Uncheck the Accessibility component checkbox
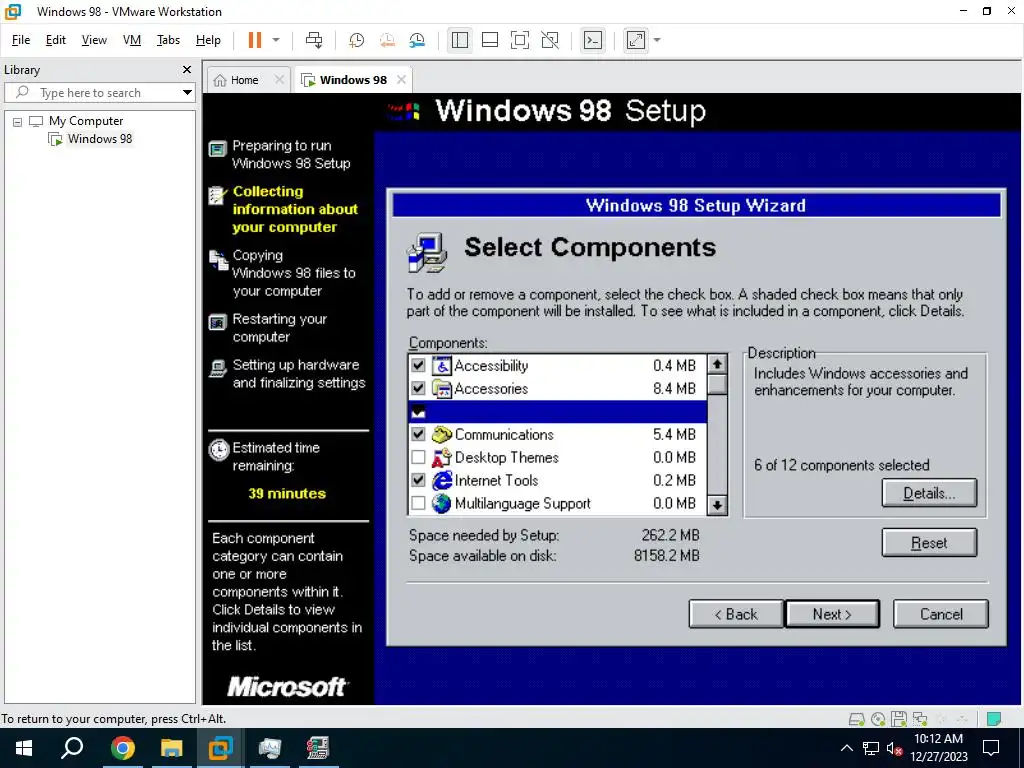Image resolution: width=1024 pixels, height=768 pixels. [419, 365]
